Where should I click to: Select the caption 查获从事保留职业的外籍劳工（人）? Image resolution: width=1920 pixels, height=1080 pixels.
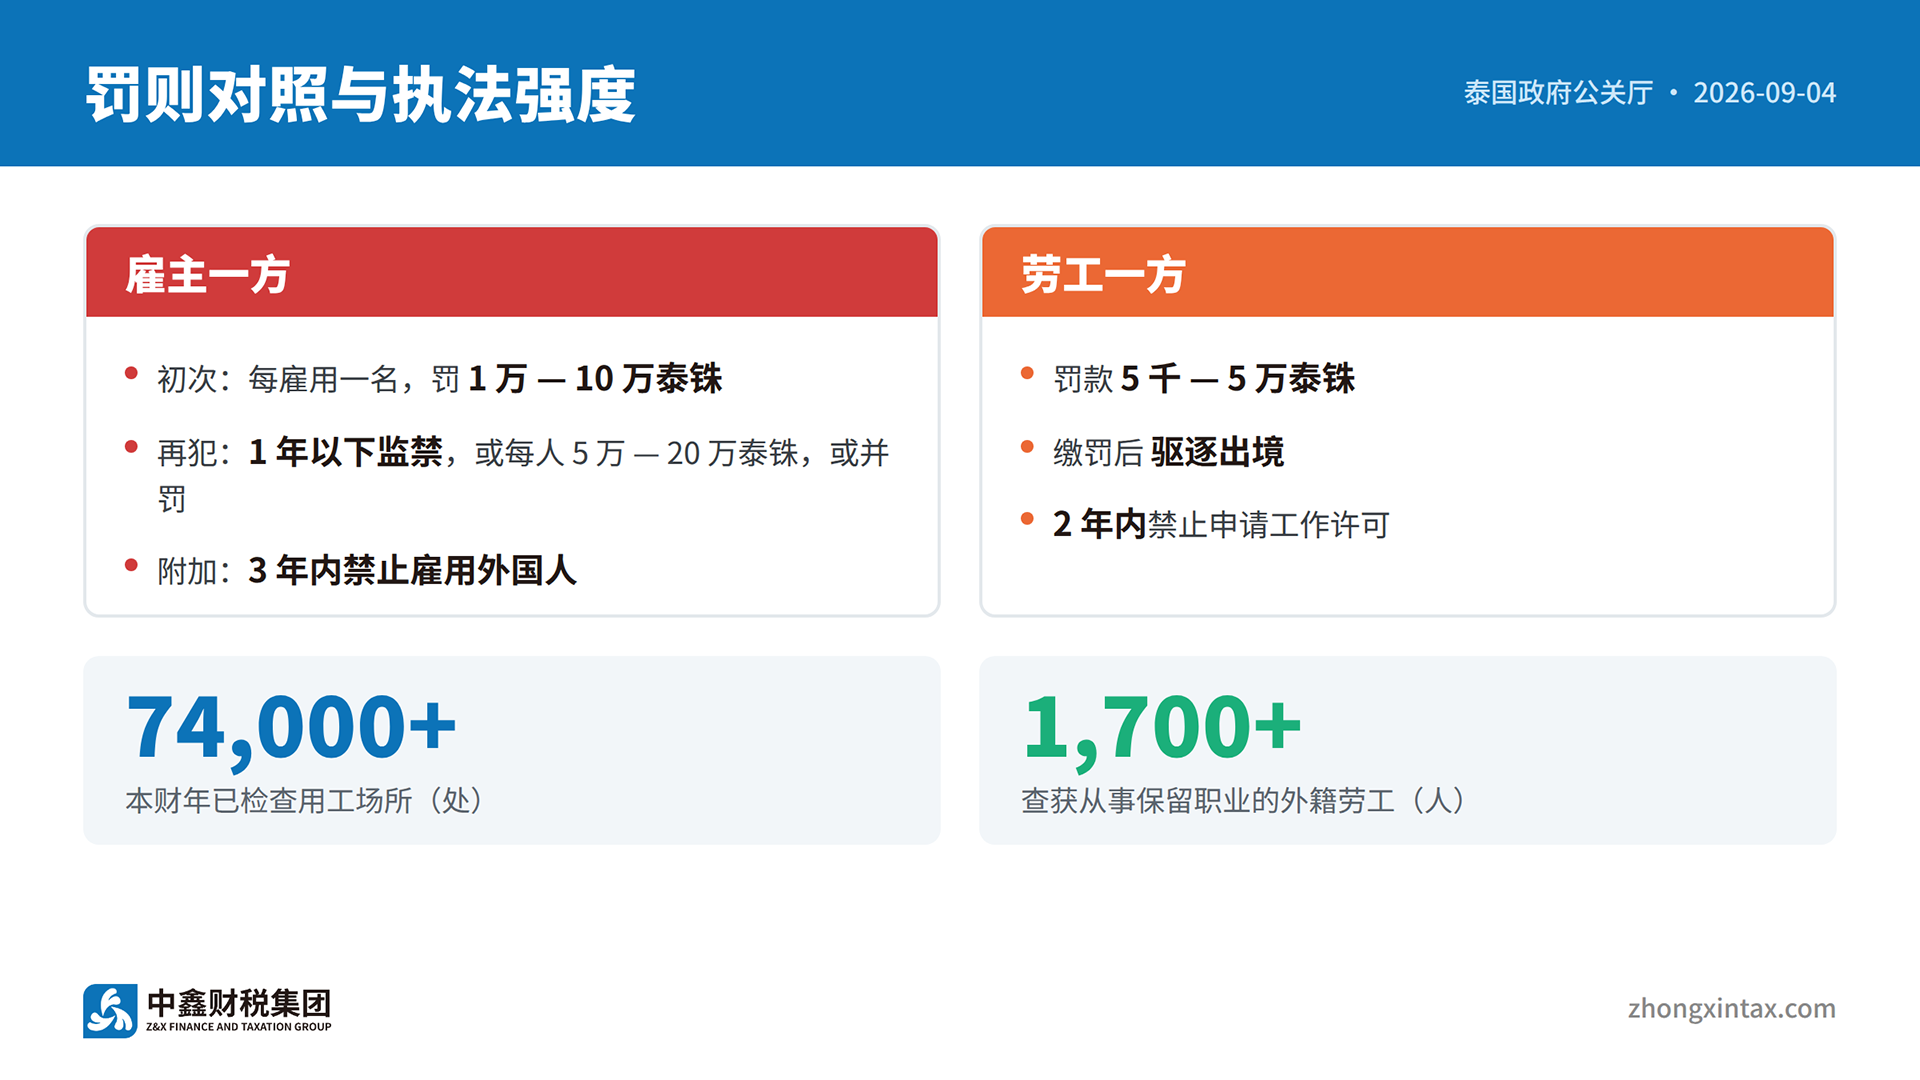click(x=1245, y=800)
